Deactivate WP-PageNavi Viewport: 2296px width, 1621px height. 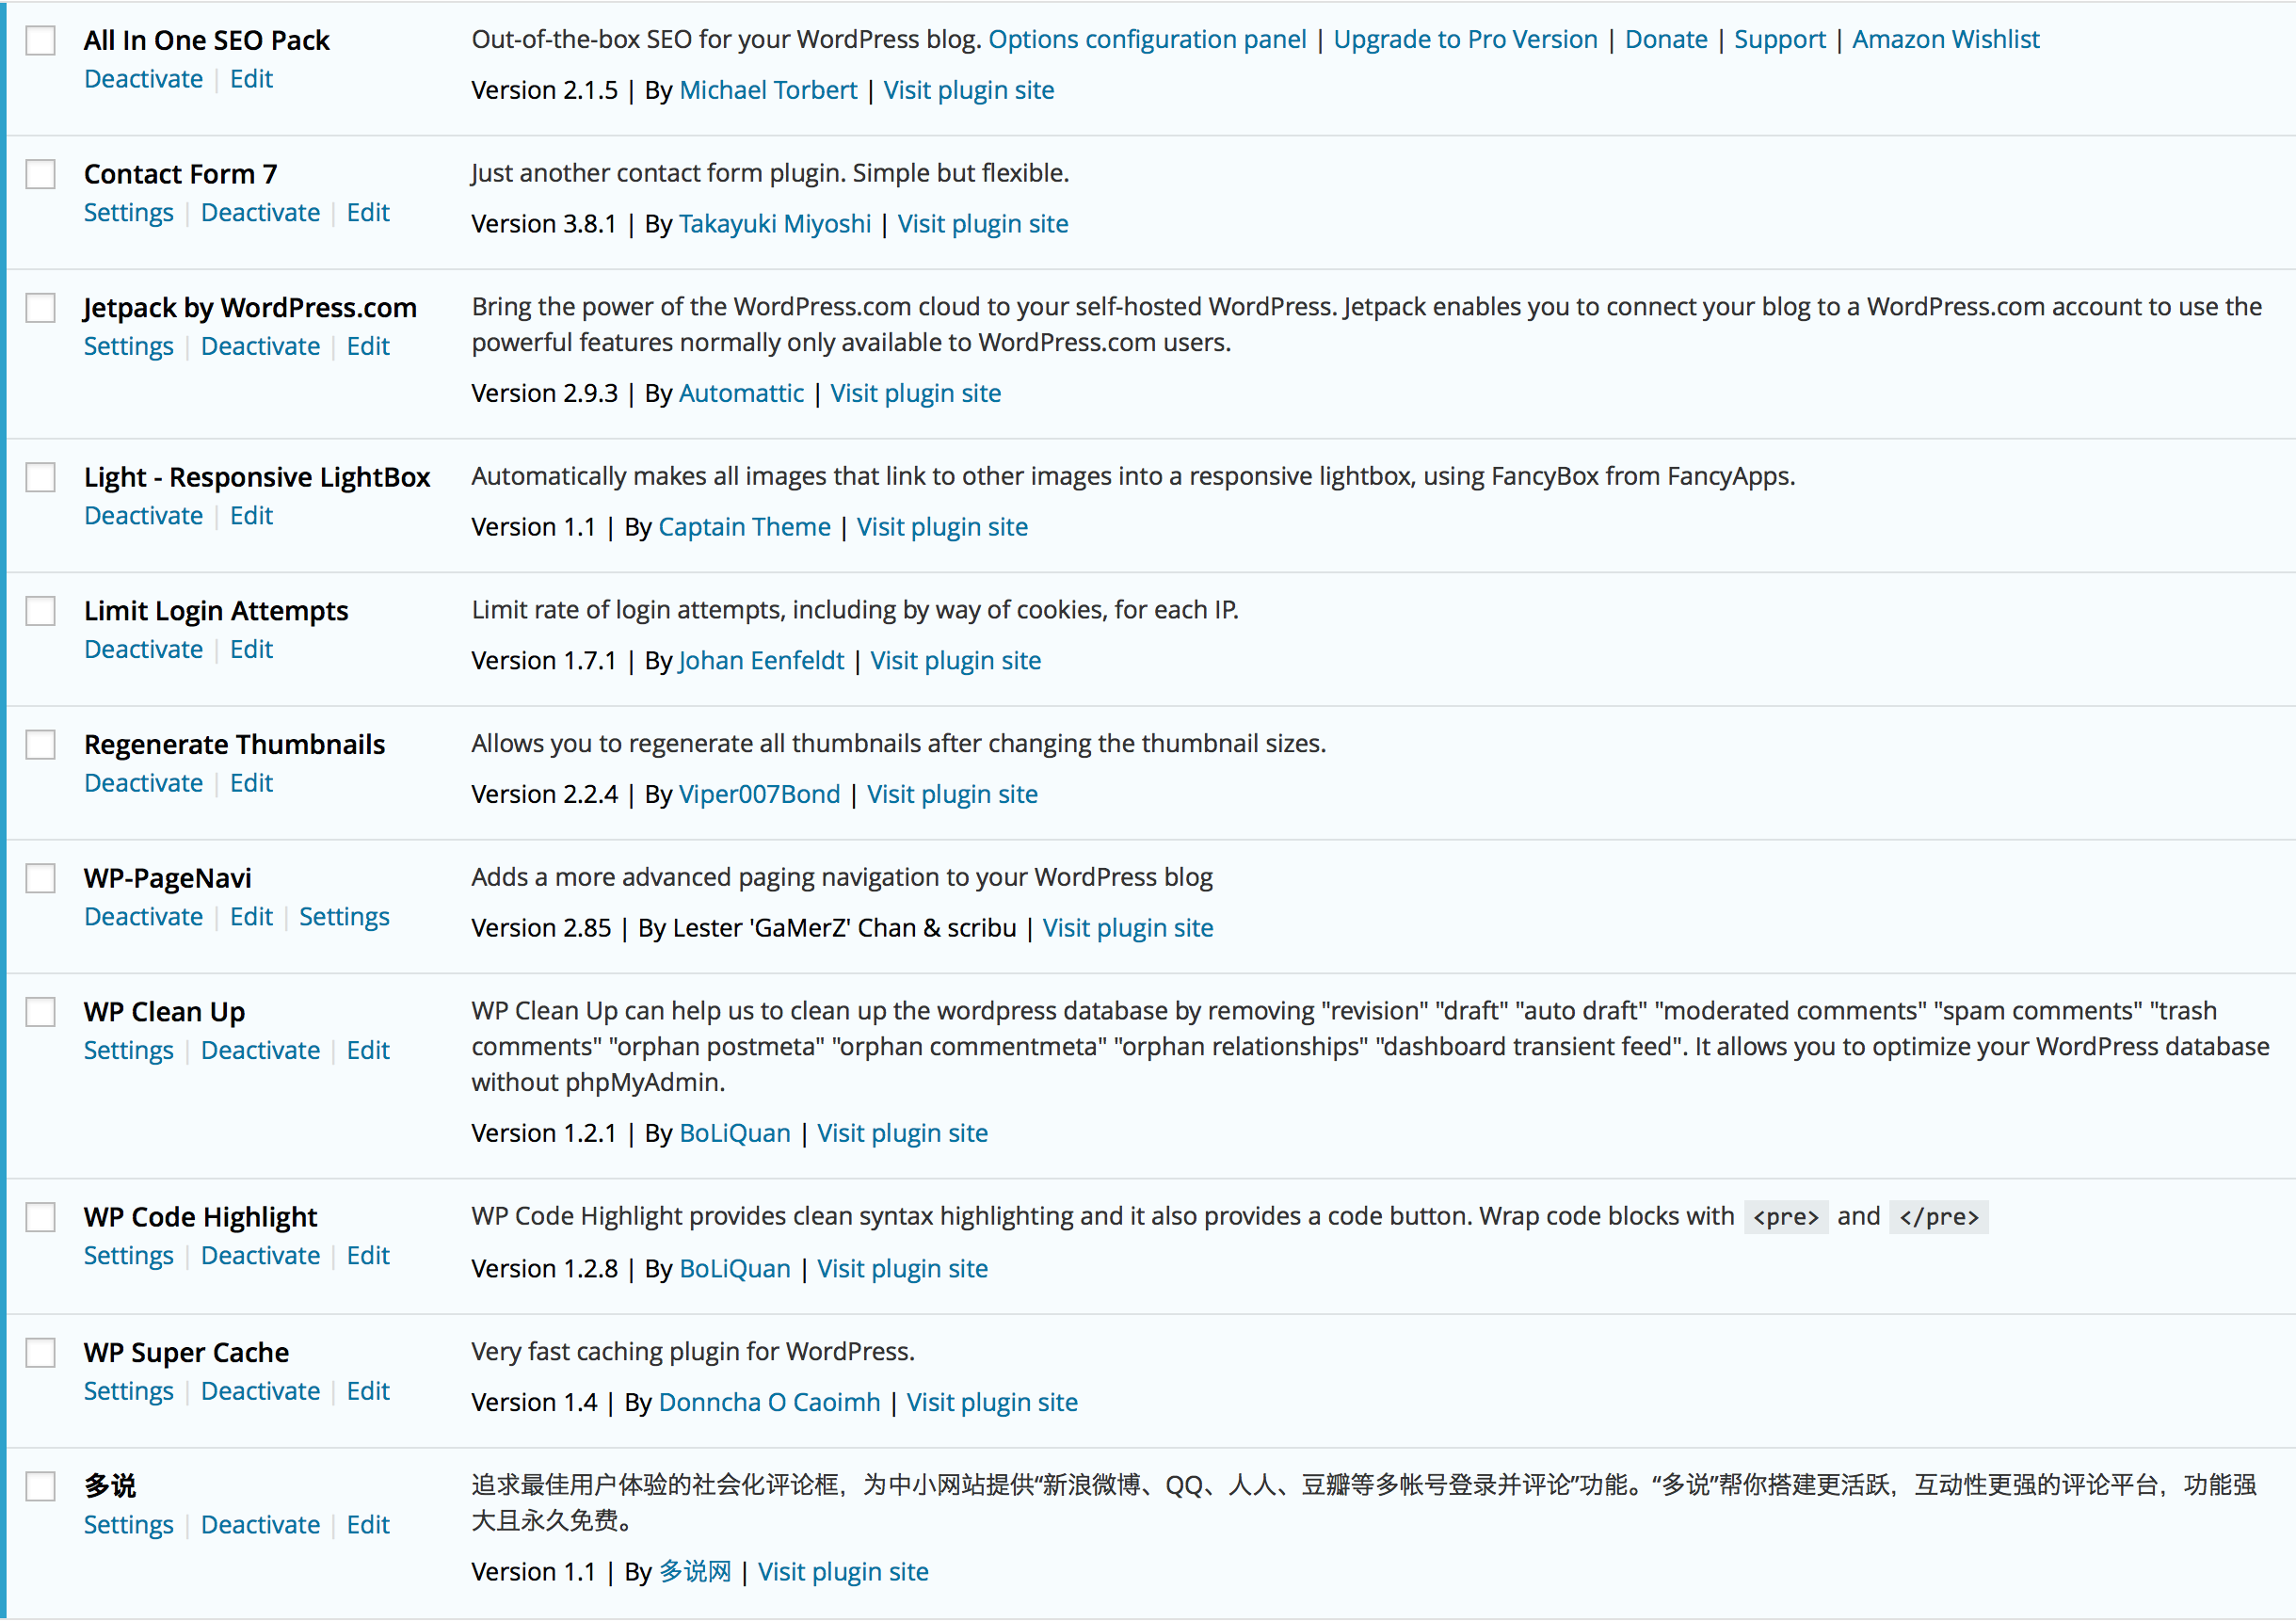[143, 917]
